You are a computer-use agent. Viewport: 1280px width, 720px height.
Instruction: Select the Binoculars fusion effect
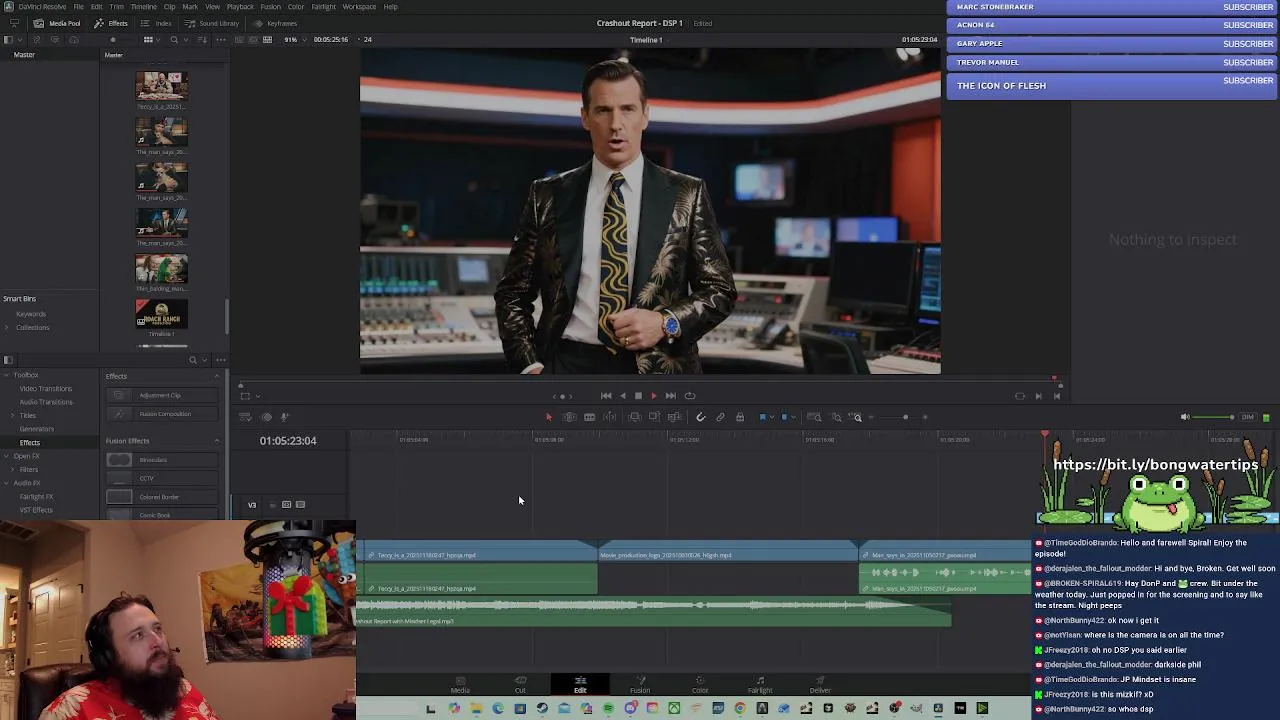(x=162, y=460)
